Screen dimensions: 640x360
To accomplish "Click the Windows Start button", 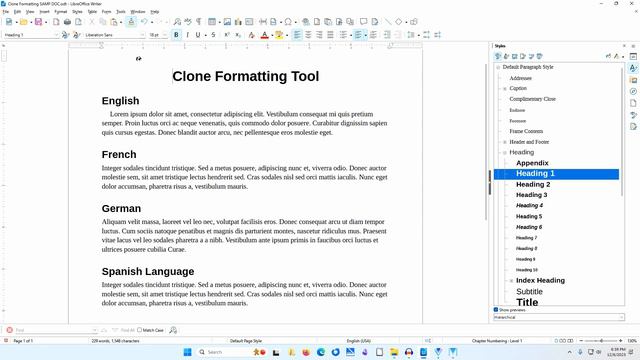I will tap(187, 352).
